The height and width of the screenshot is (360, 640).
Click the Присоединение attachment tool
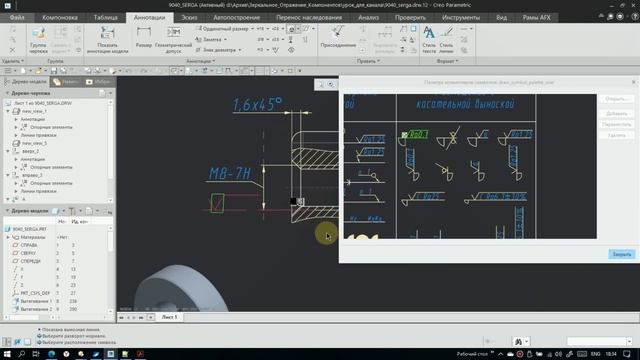click(338, 38)
